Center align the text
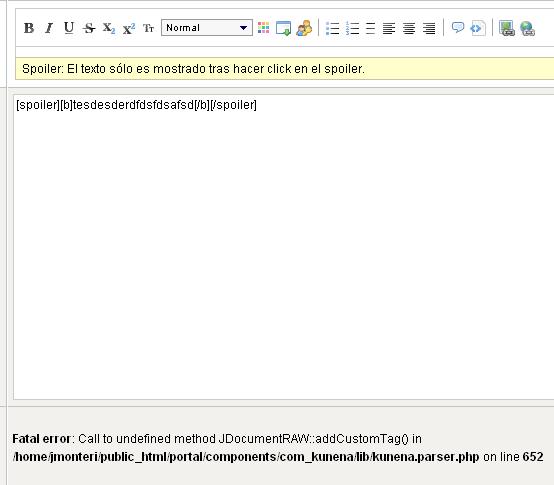This screenshot has width=554, height=485. coord(409,28)
